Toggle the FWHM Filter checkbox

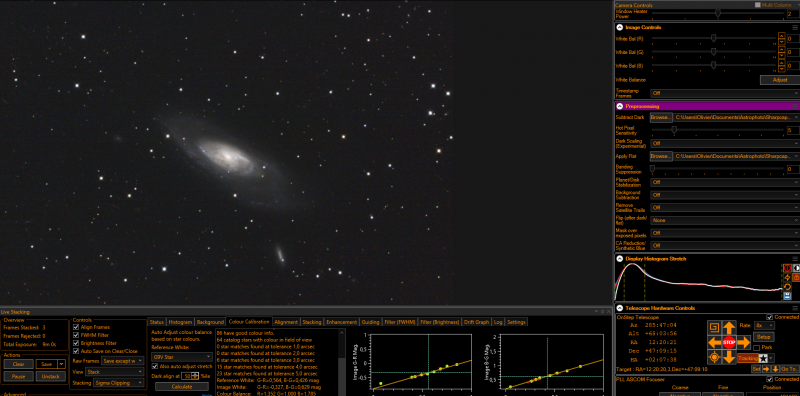point(76,335)
